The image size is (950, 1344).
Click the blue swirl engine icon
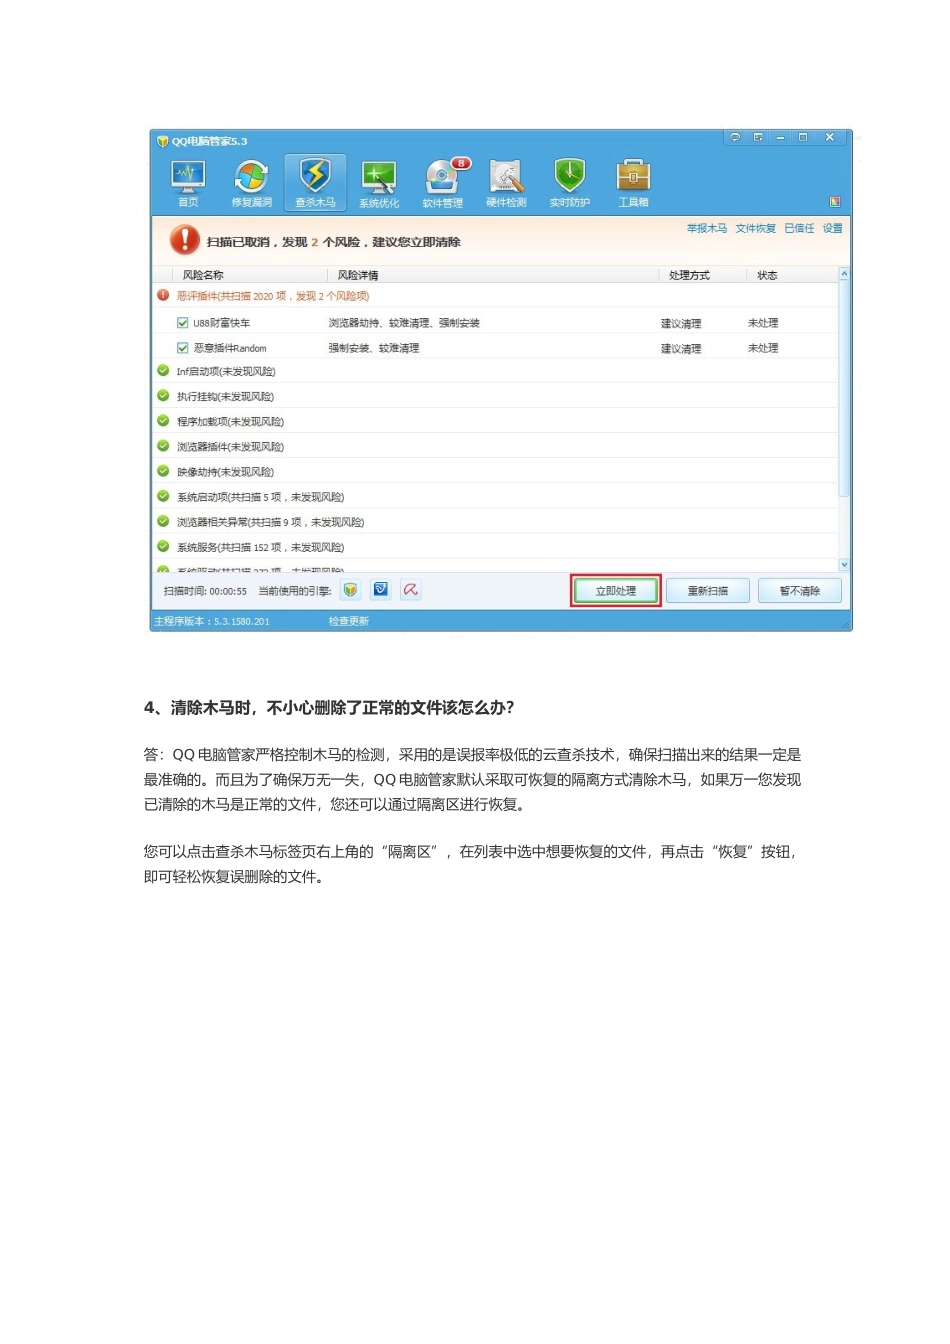click(x=380, y=590)
